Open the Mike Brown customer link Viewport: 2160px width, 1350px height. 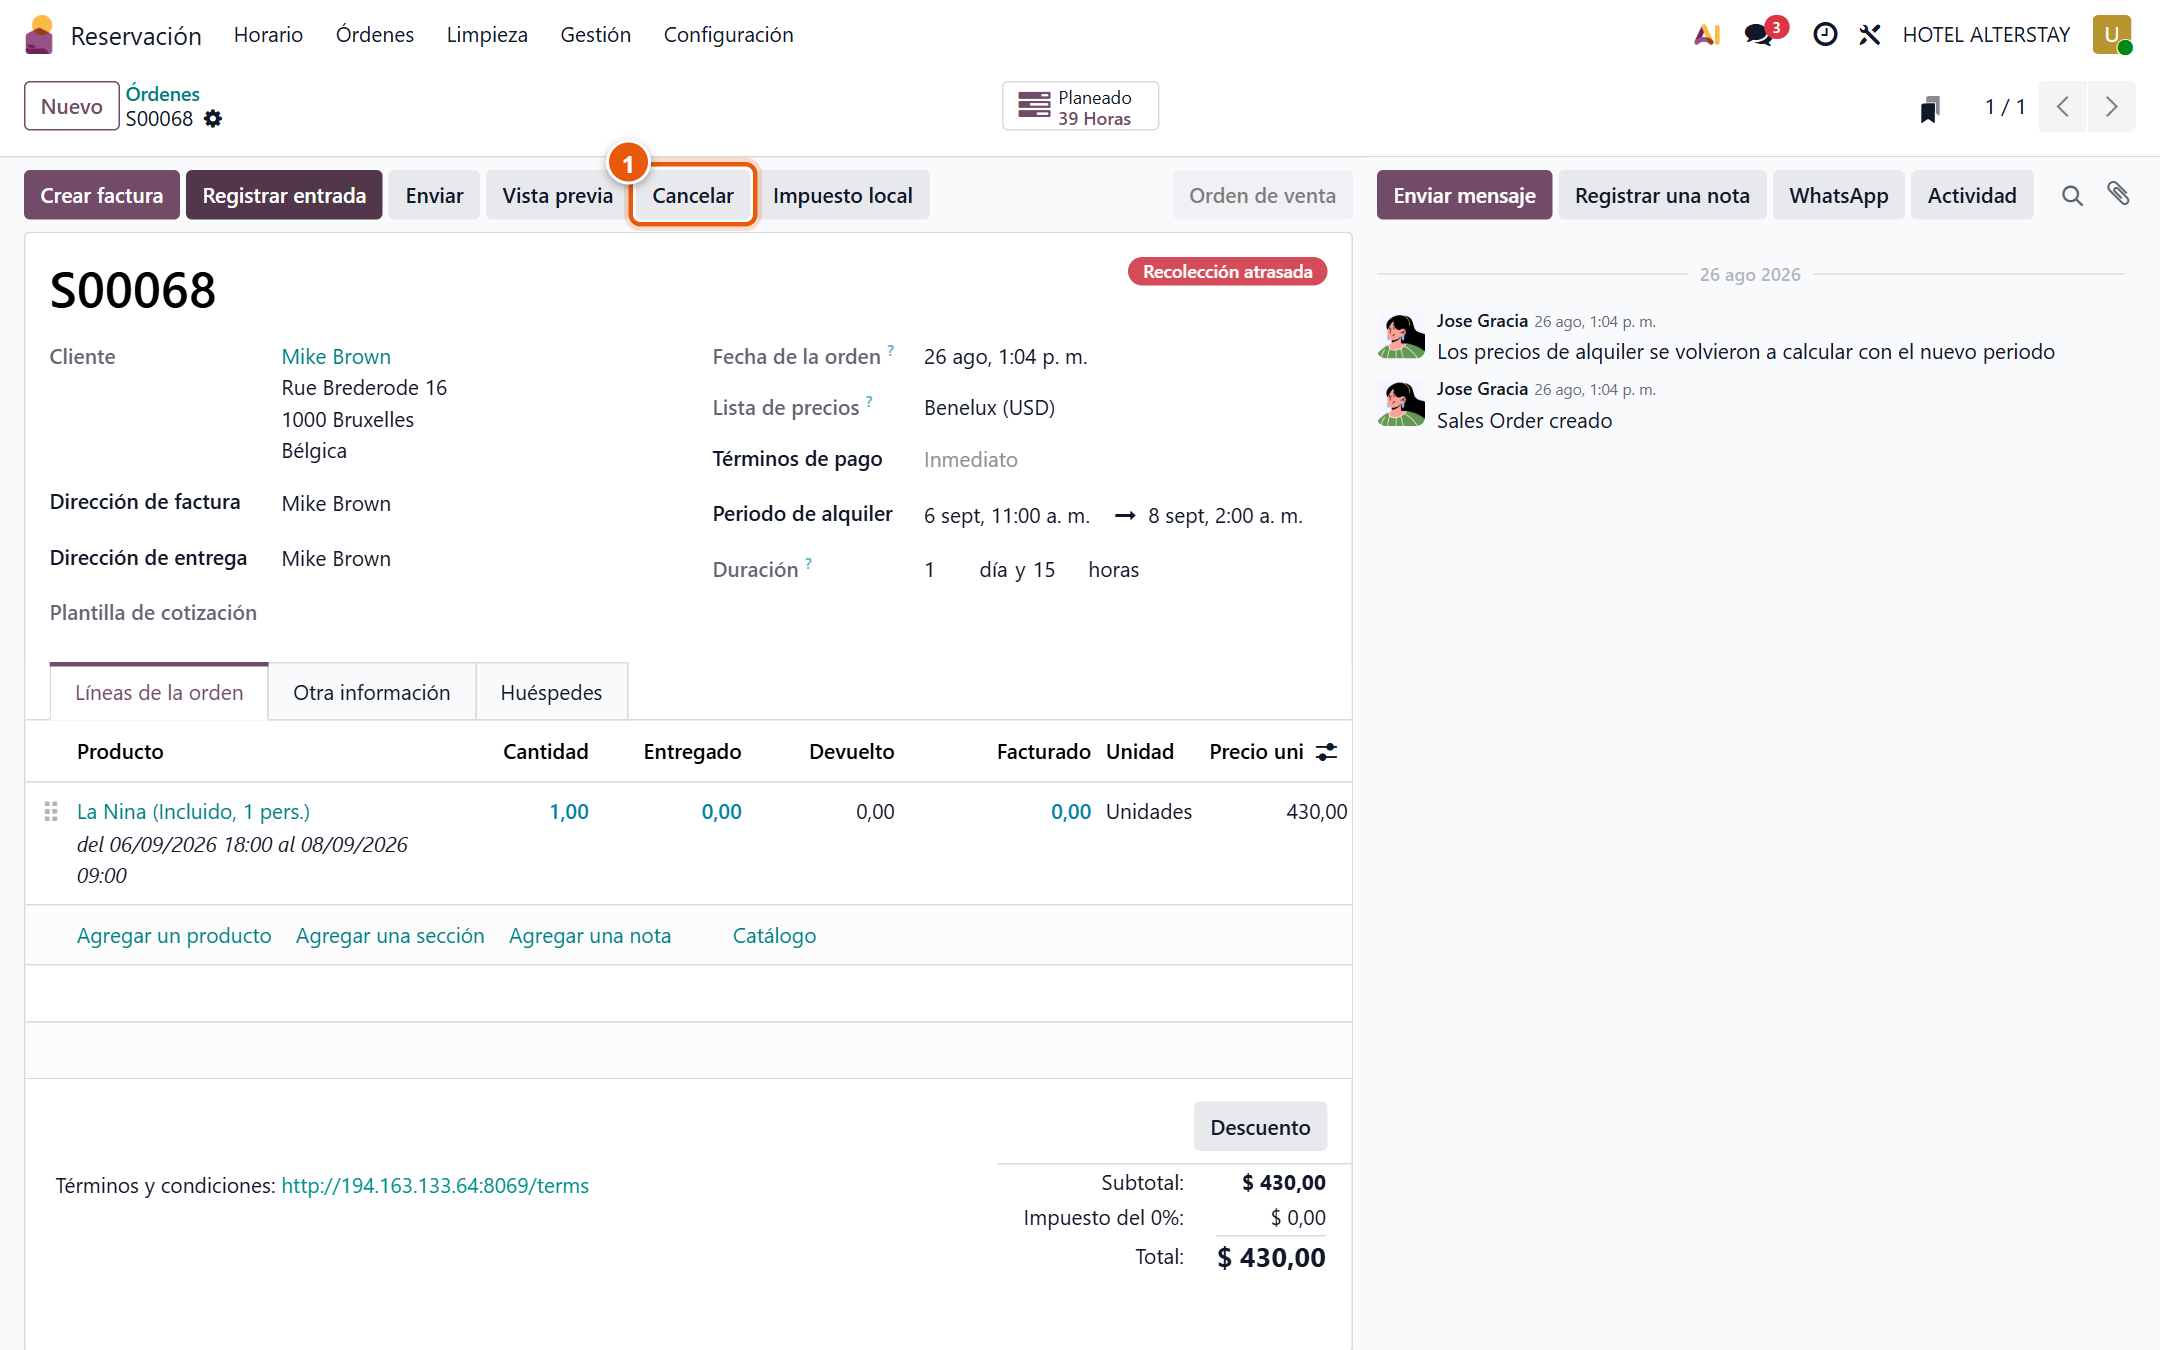(336, 357)
